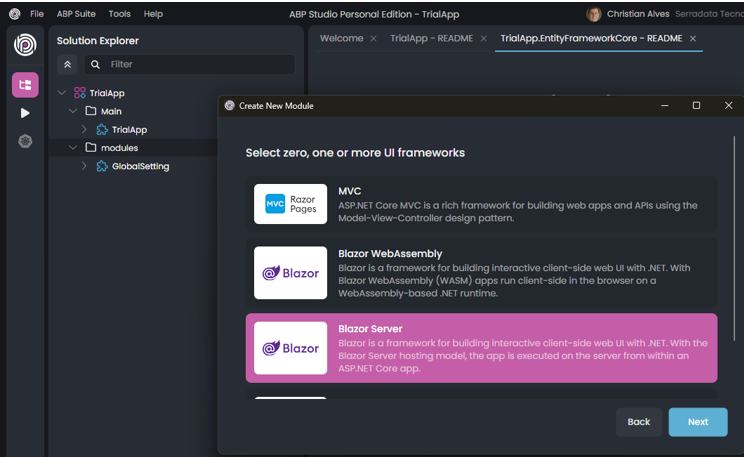
Task: Open Solution Explorer sidebar icon
Action: tap(25, 85)
